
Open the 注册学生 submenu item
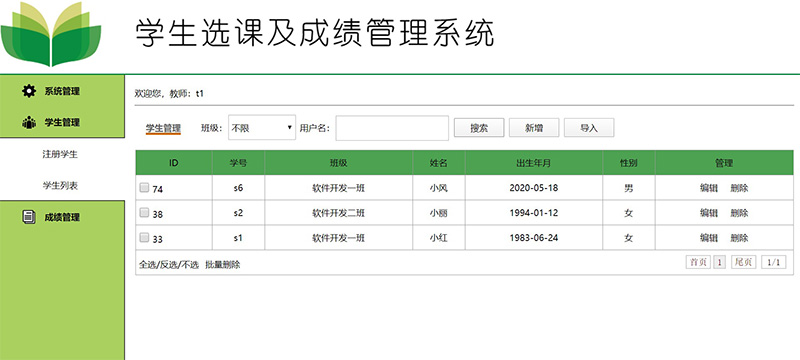pos(60,154)
